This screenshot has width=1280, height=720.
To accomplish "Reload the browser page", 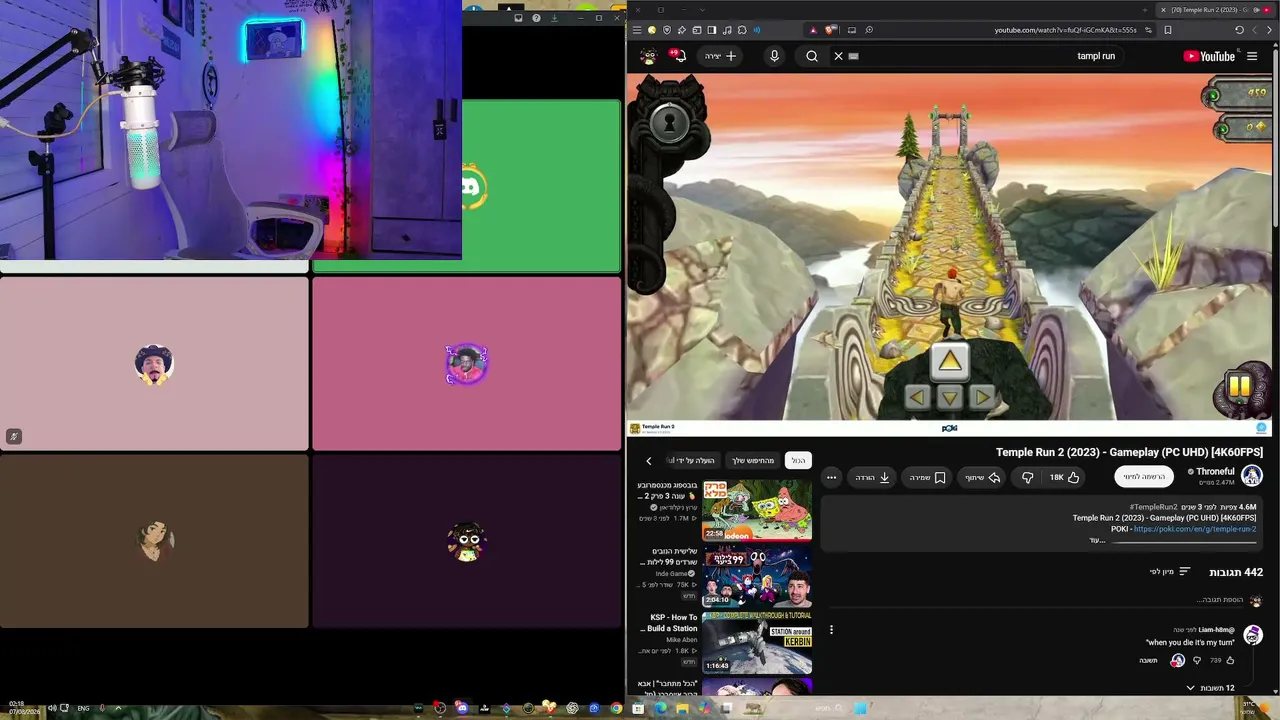I will click(1239, 30).
